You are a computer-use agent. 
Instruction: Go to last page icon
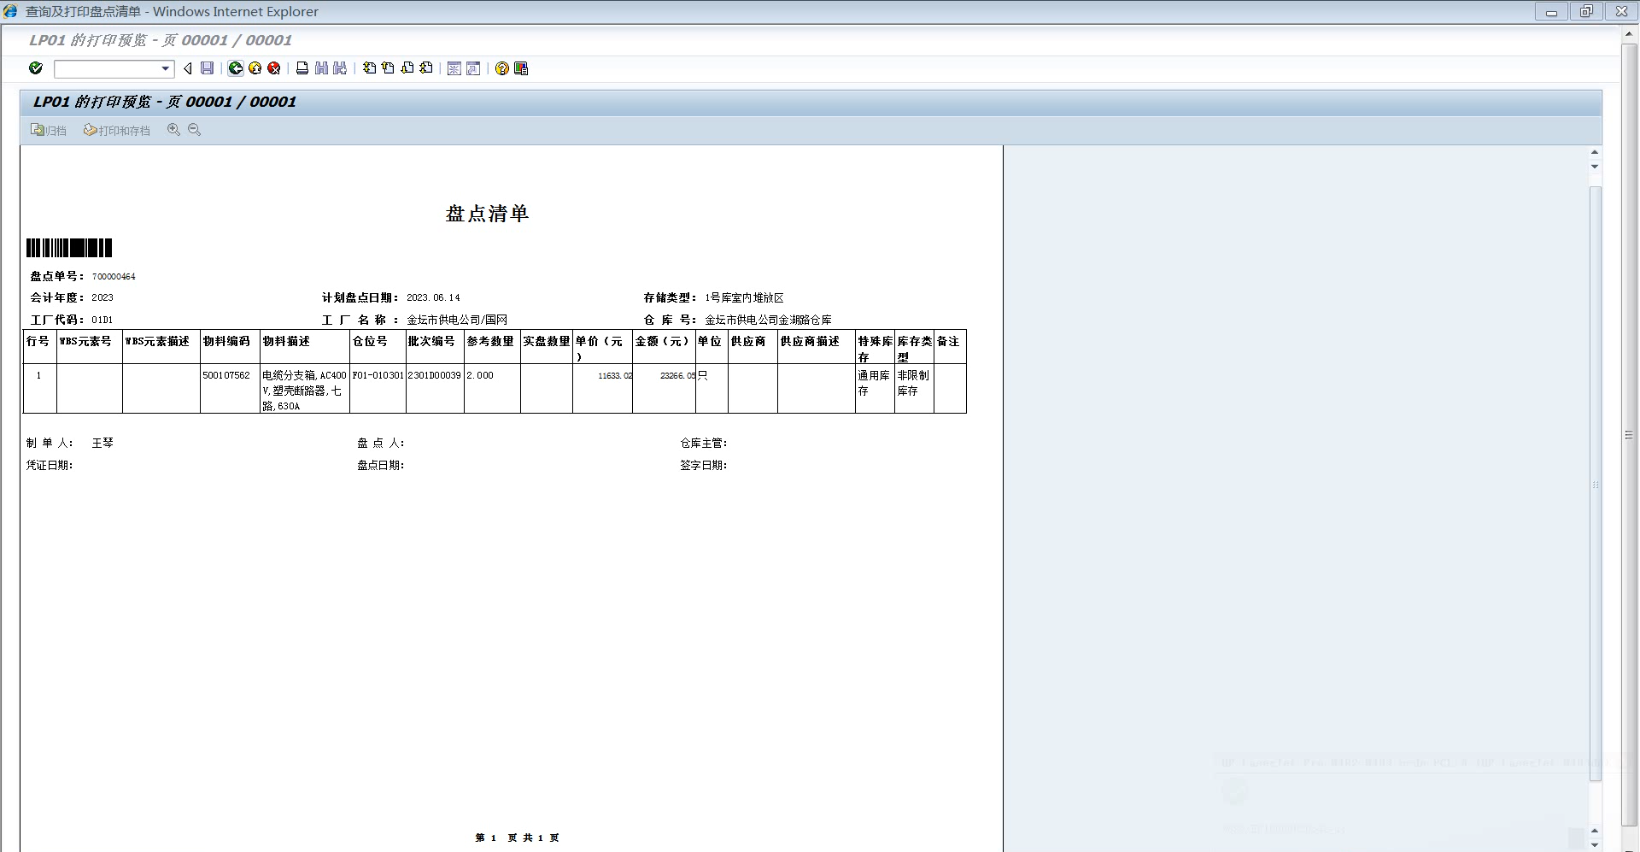(427, 68)
